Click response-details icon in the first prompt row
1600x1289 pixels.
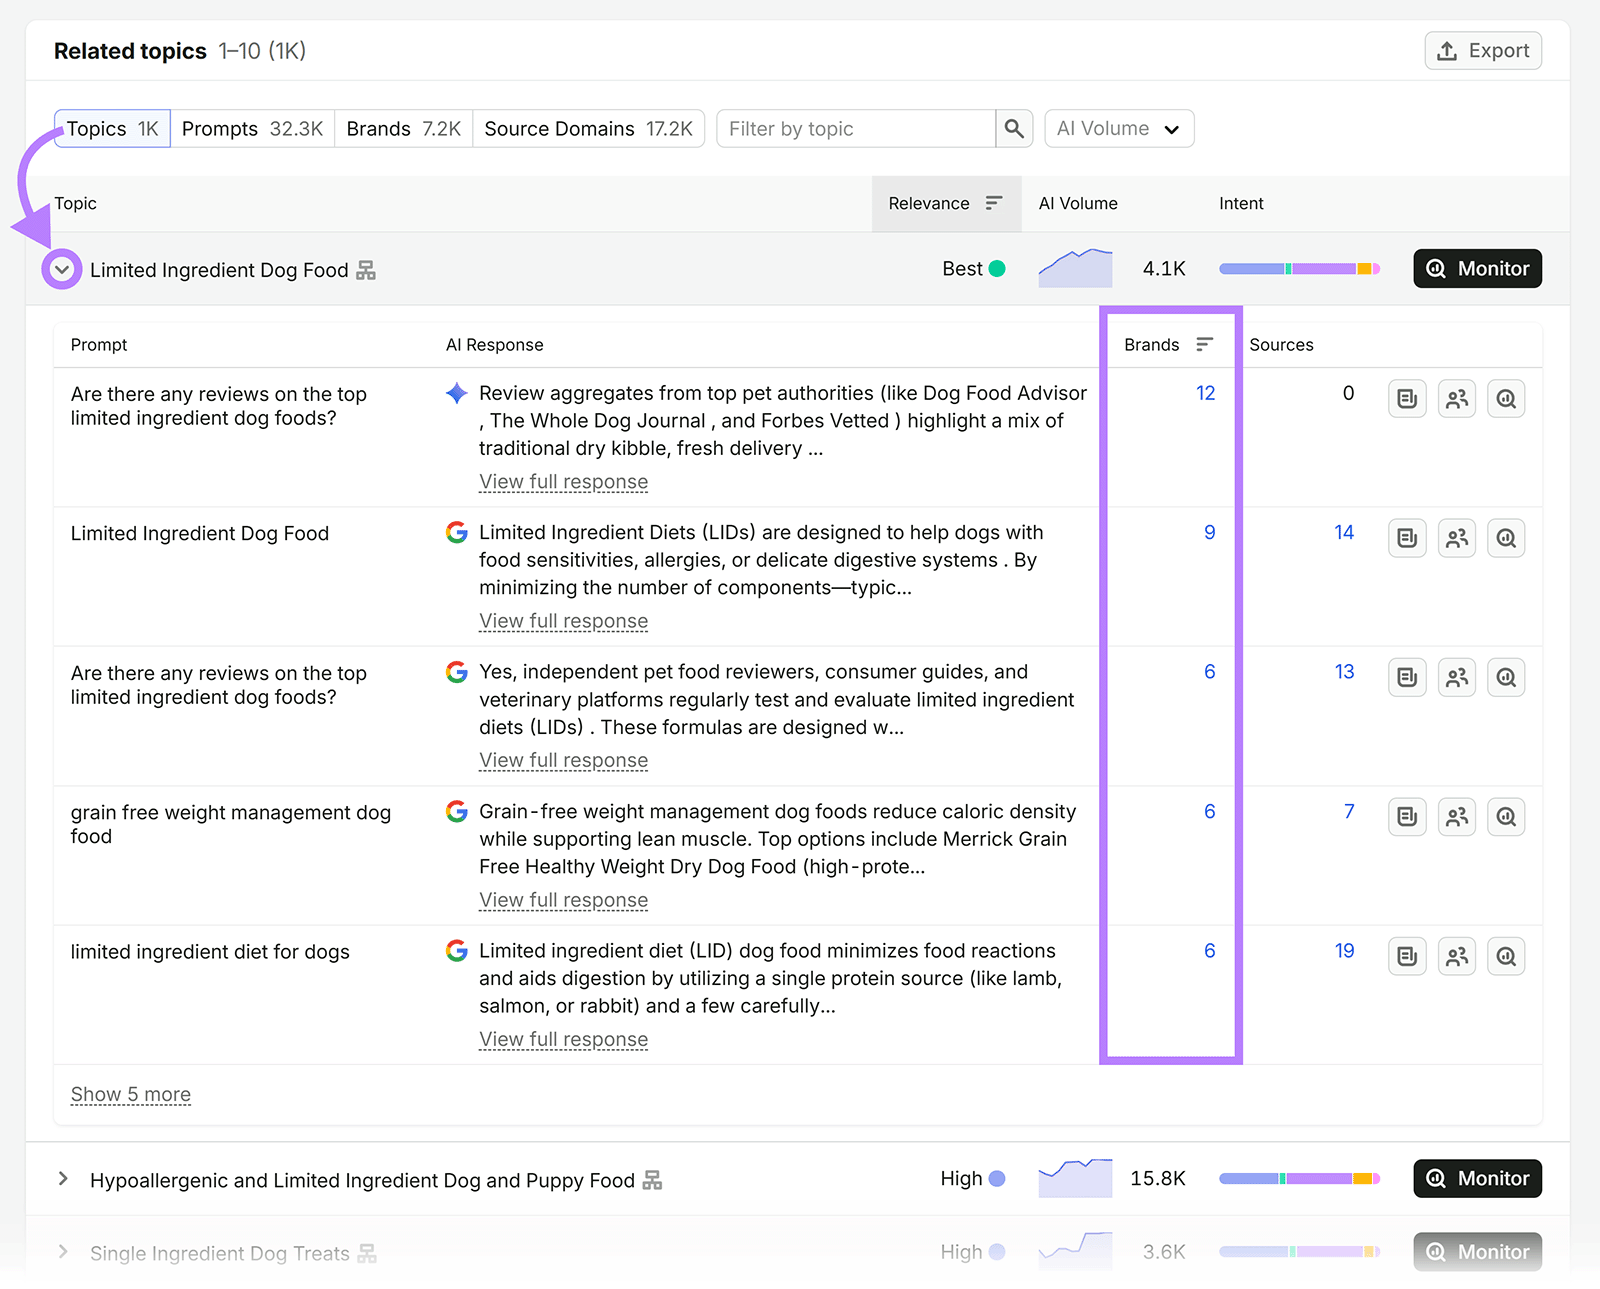pos(1407,399)
